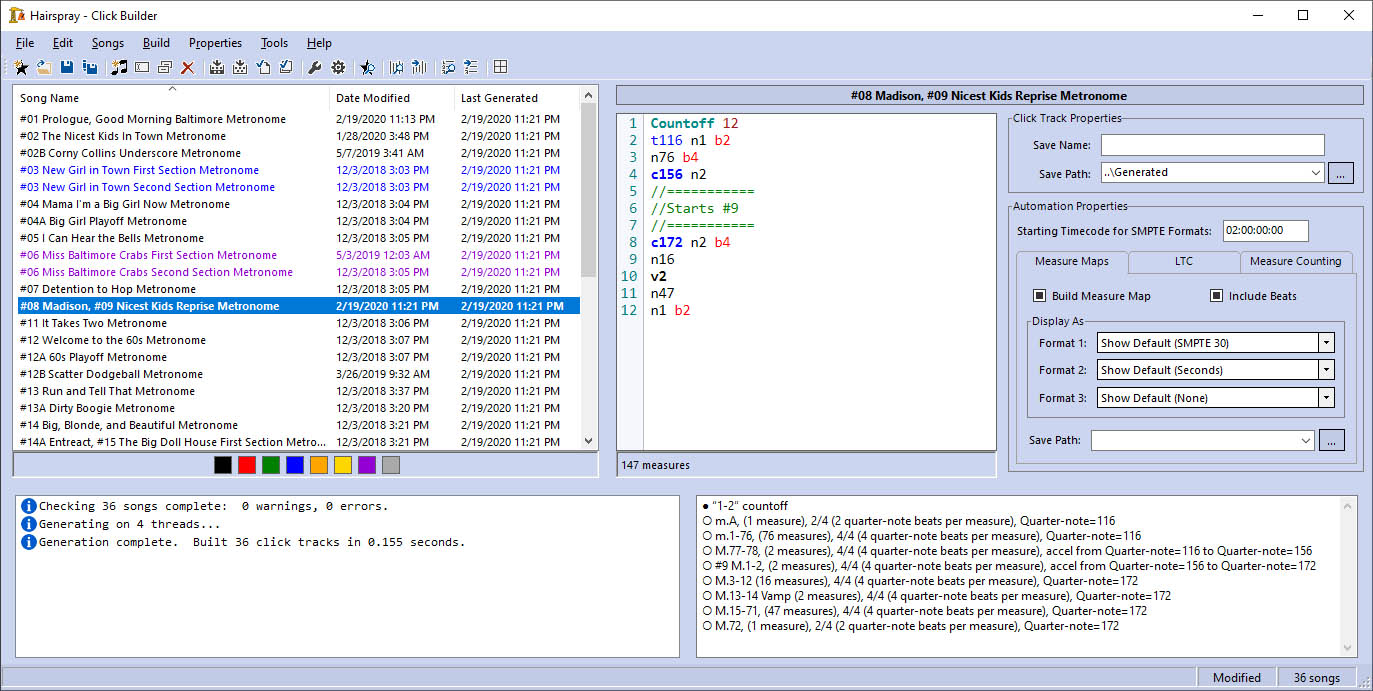Click info icon beside 'Generation complete'

(x=29, y=542)
